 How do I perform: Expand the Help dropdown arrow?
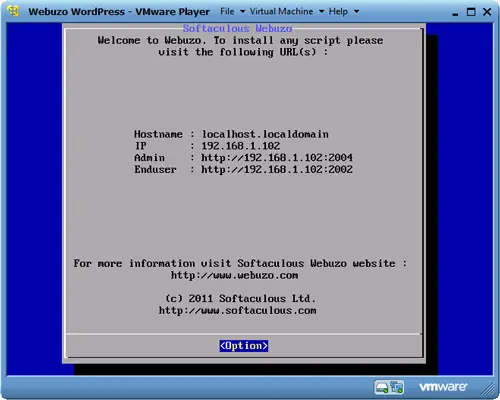[356, 12]
